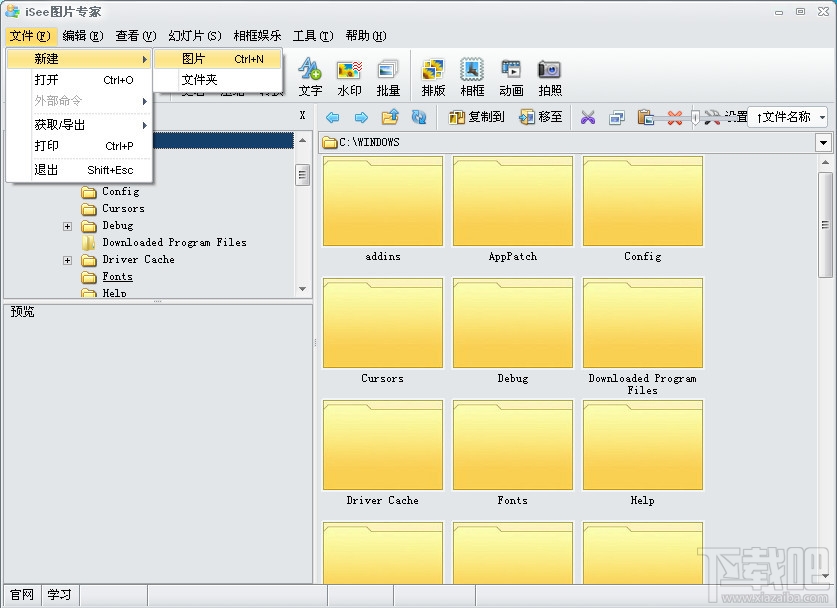
Task: Open the 文件名称 sort order dropdown
Action: click(823, 116)
